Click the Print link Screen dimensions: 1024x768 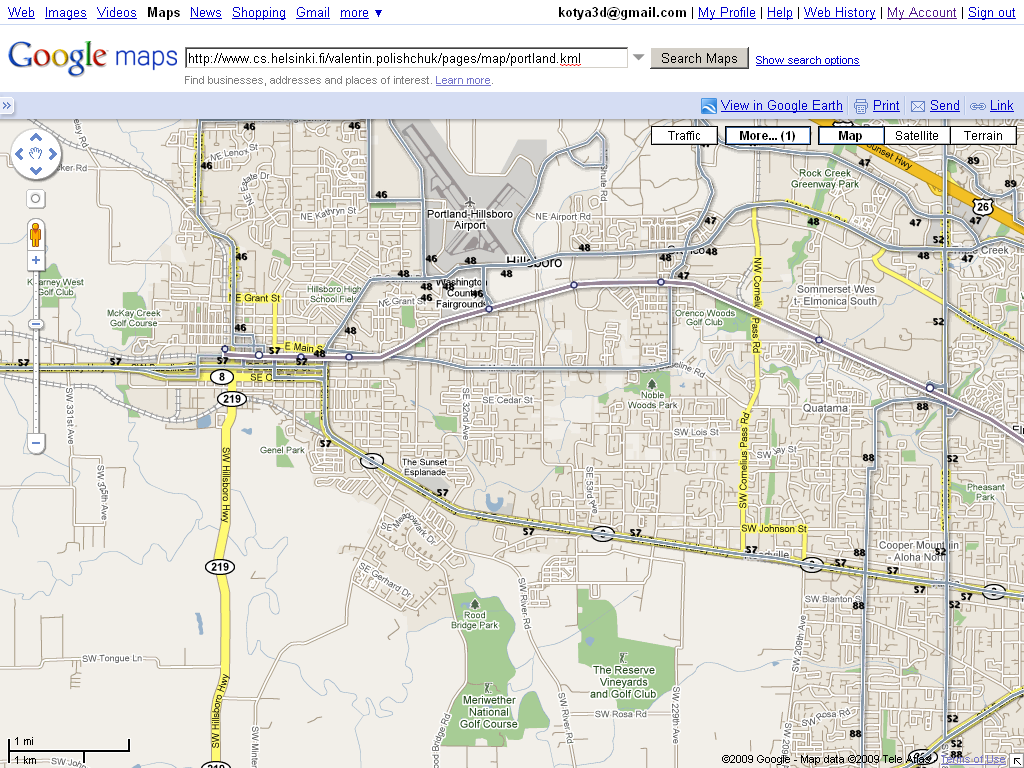886,106
